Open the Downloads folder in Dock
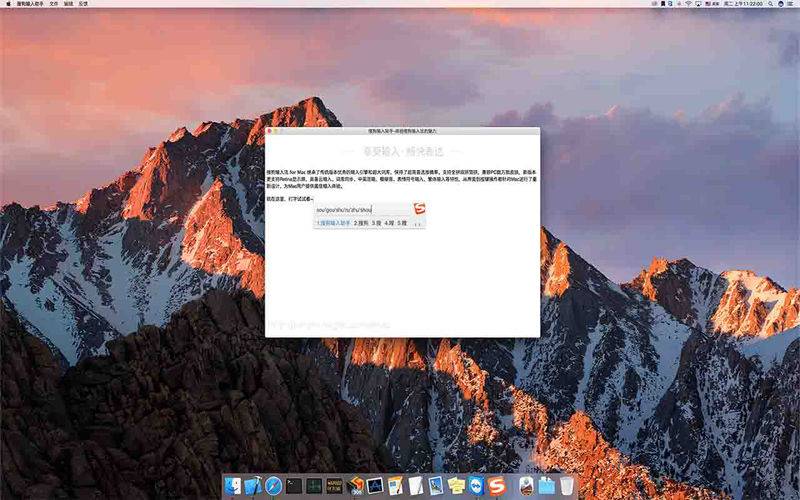 click(x=546, y=486)
